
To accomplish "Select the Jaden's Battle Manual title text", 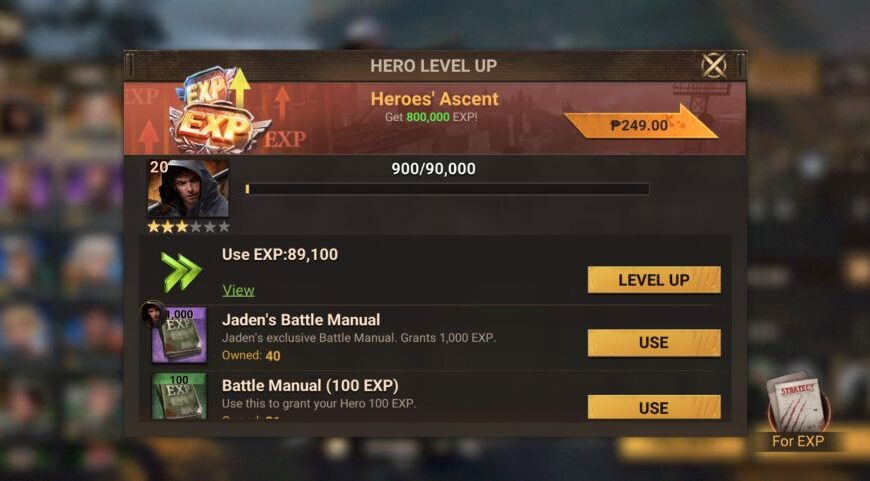I will (x=301, y=320).
